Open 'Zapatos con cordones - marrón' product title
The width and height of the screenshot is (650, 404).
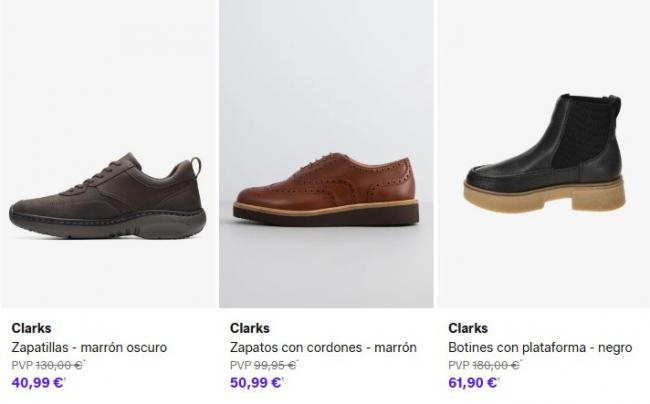[322, 347]
